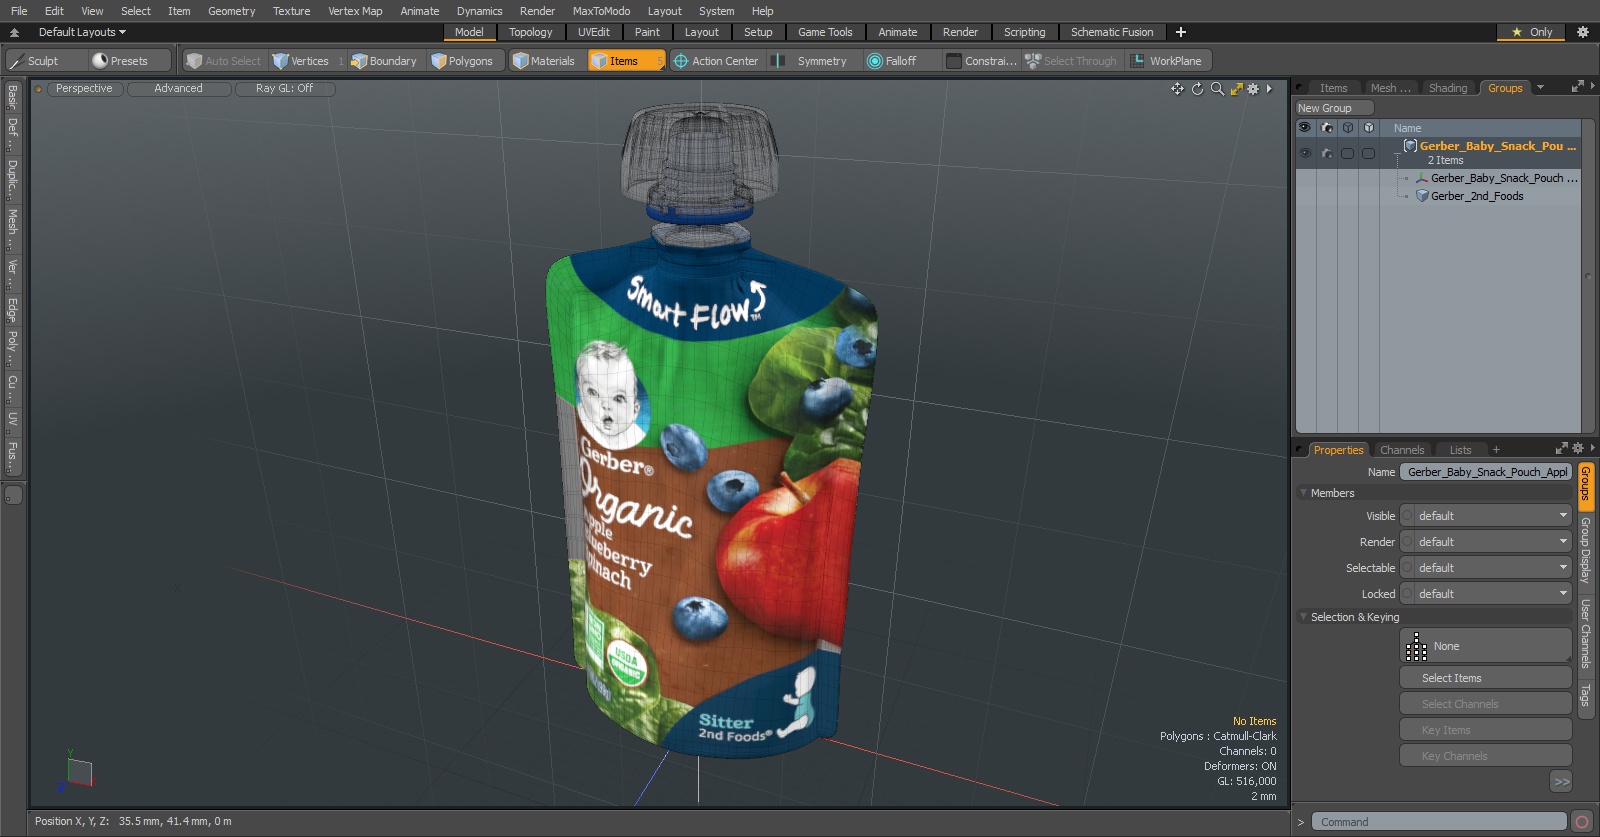This screenshot has width=1600, height=837.
Task: Click the double-arrow more button
Action: 1561,782
